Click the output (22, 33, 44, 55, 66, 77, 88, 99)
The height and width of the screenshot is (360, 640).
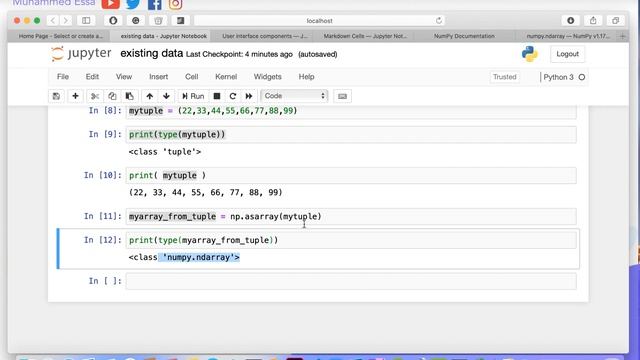[206, 193]
